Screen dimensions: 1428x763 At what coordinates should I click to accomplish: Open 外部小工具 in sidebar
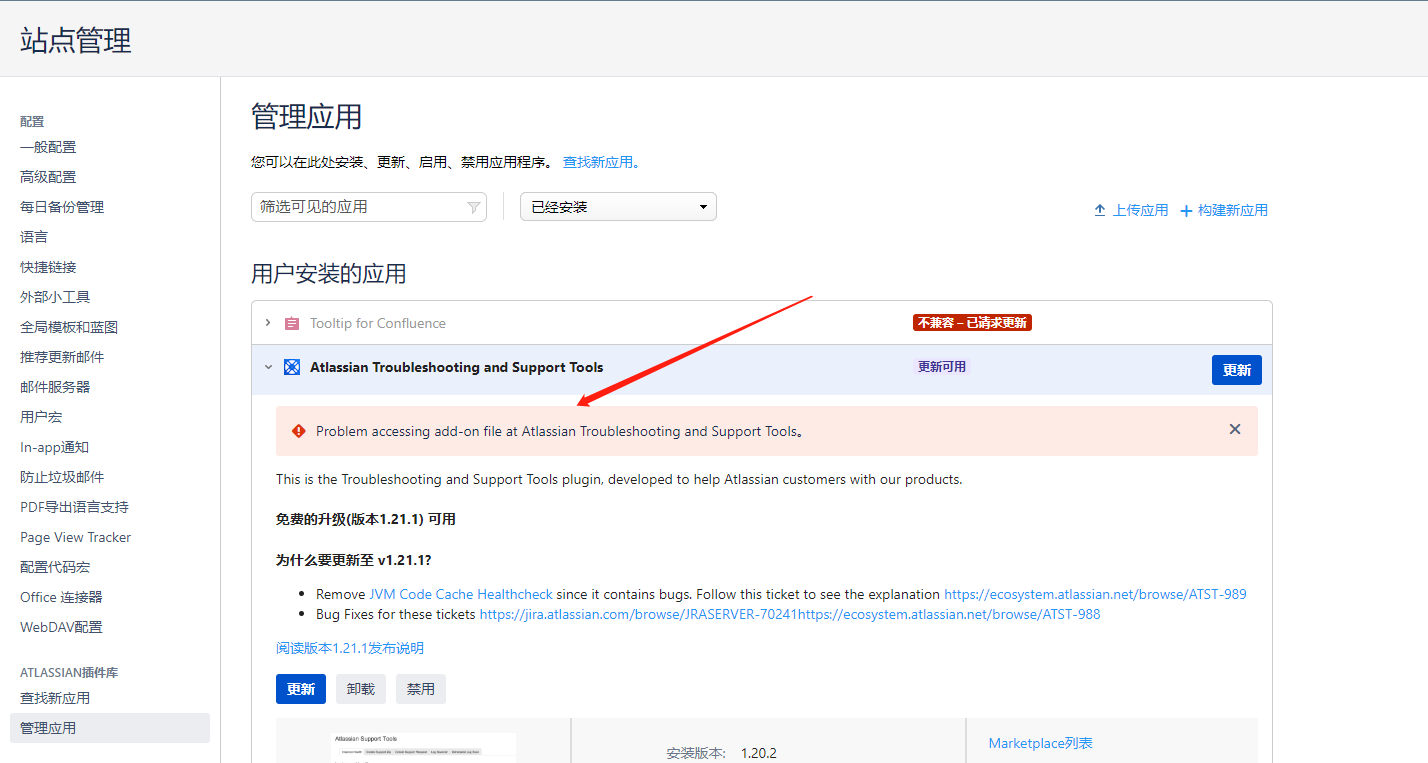click(x=55, y=297)
